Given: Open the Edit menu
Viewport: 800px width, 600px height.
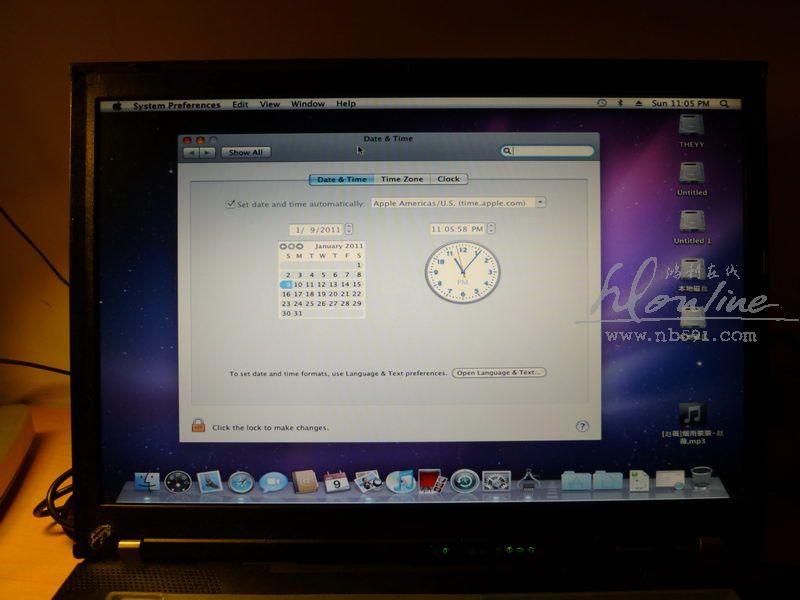Looking at the screenshot, I should pos(240,105).
